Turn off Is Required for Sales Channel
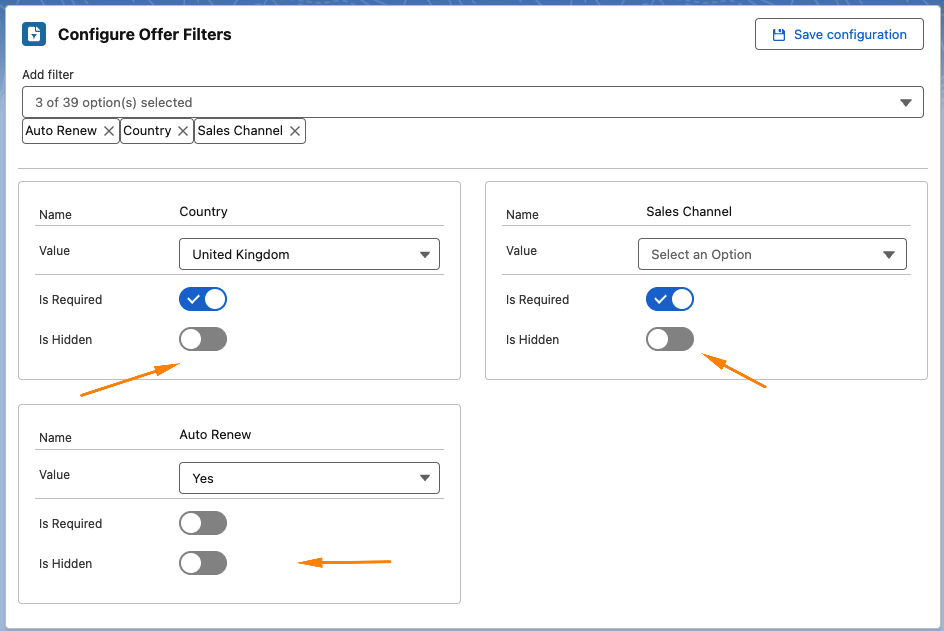The height and width of the screenshot is (631, 944). pyautogui.click(x=670, y=299)
